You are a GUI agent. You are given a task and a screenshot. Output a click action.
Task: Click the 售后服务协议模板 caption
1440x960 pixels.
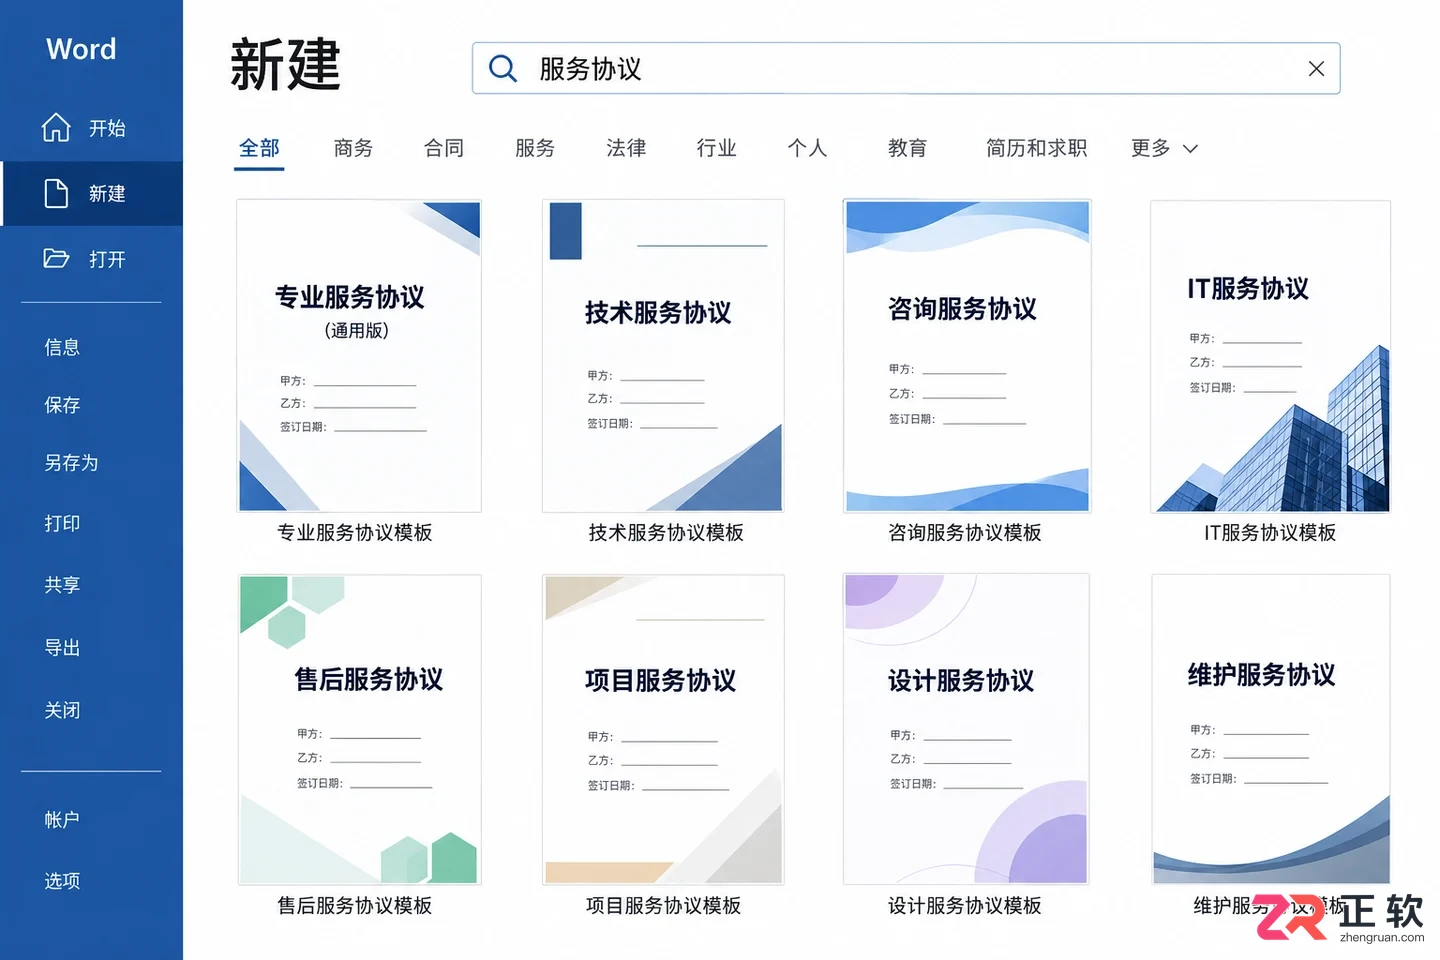click(355, 906)
